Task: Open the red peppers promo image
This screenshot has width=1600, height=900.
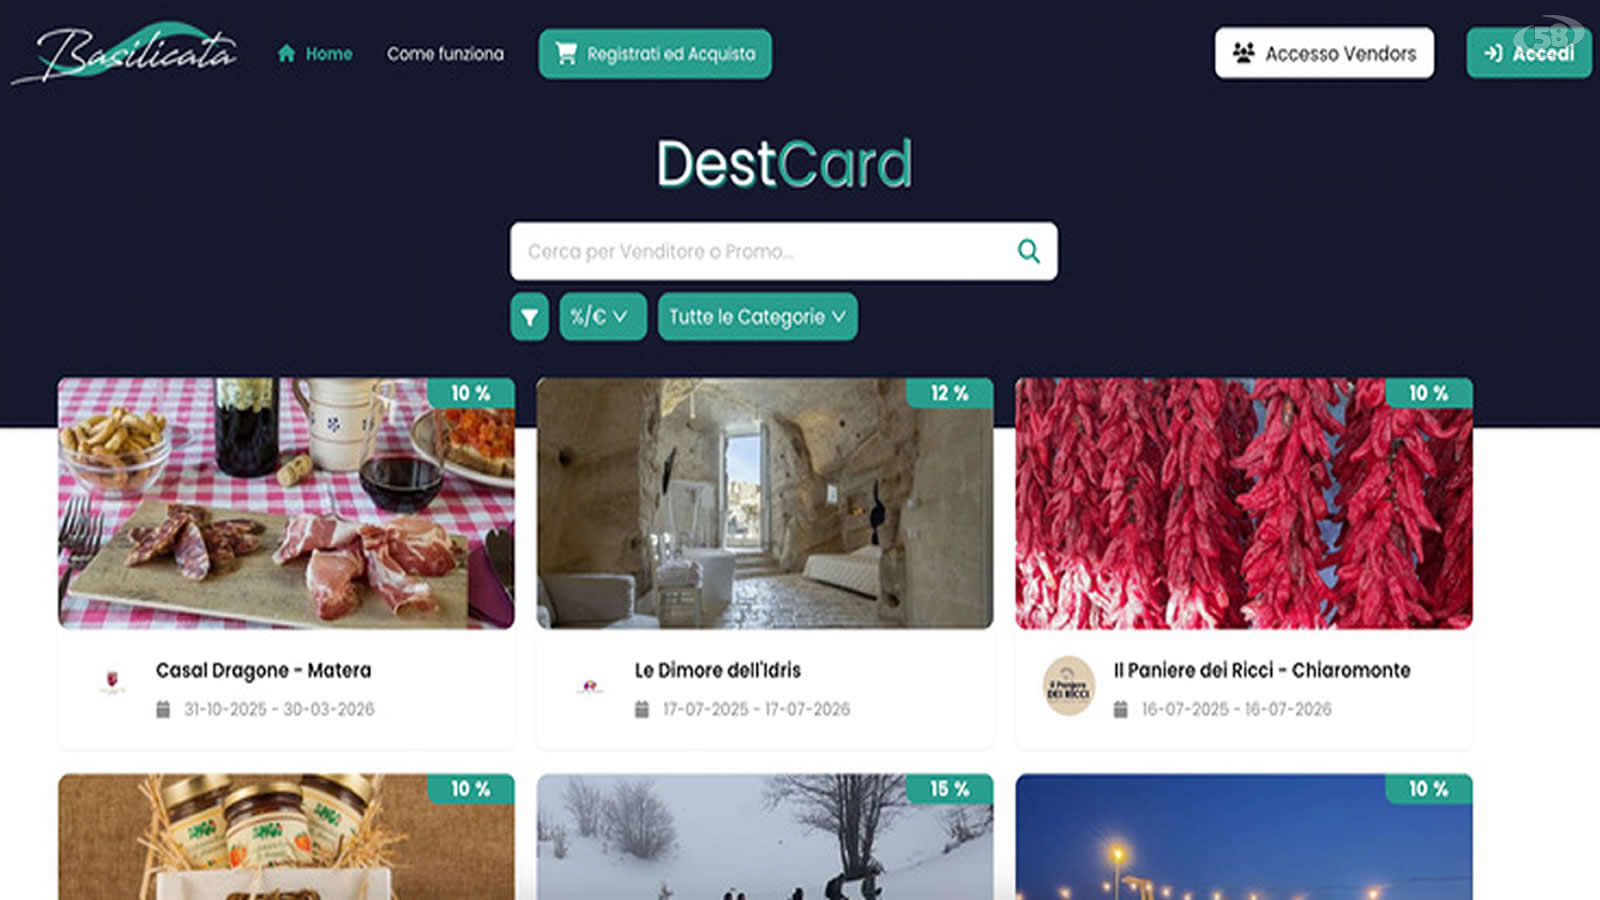Action: pos(1244,503)
